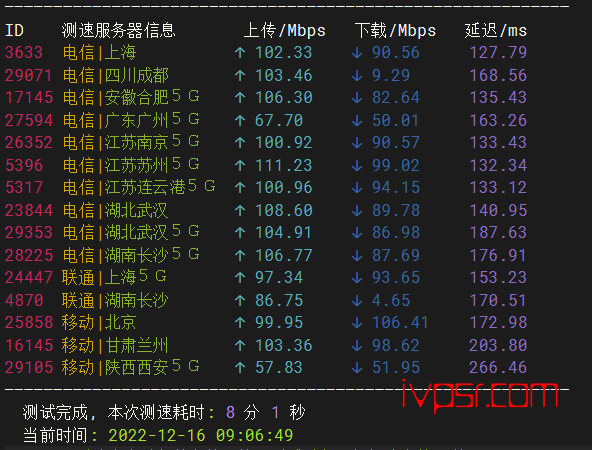Click the 延迟/ms column header
Screen dimensions: 592x450
pos(496,31)
